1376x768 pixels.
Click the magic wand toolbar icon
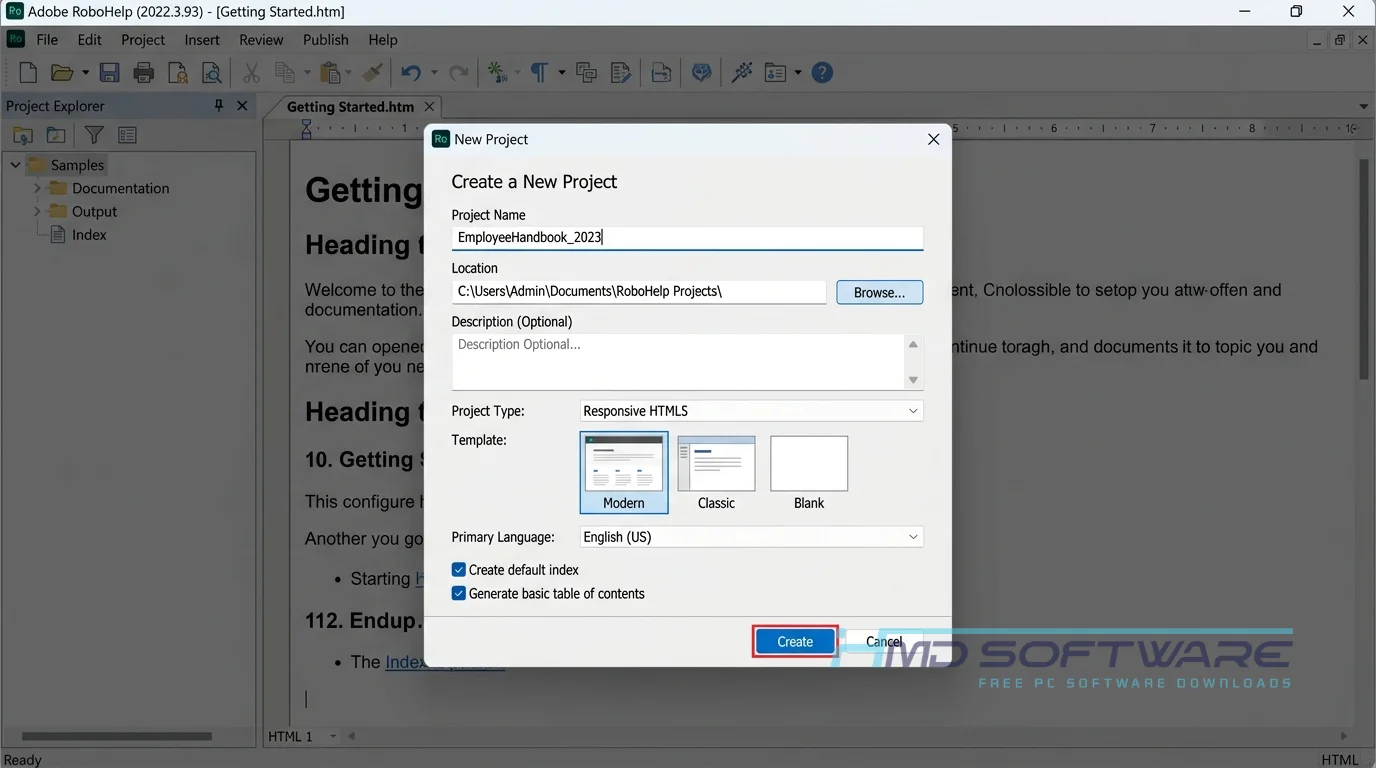click(742, 73)
